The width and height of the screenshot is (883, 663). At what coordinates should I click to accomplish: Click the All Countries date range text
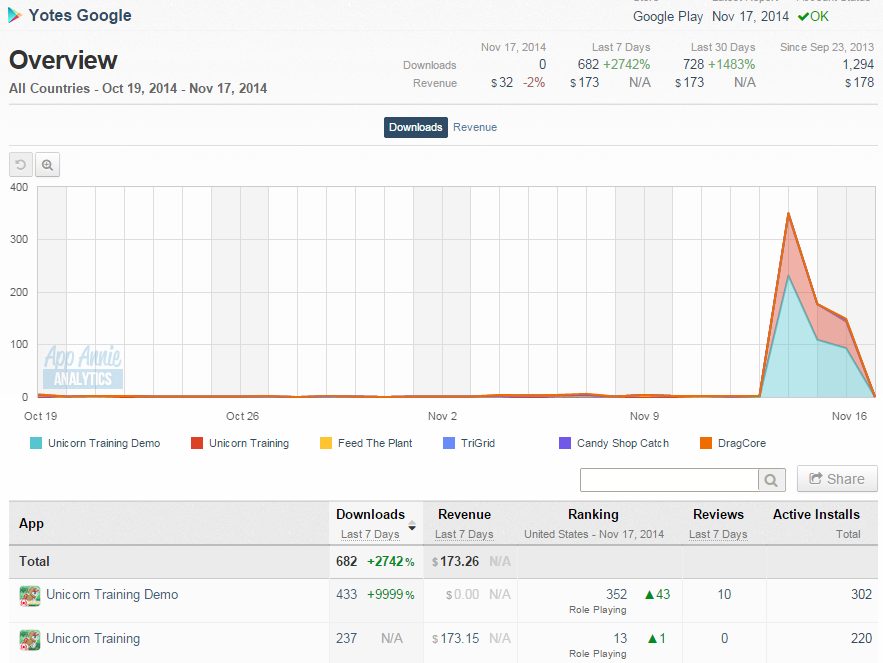click(x=138, y=88)
